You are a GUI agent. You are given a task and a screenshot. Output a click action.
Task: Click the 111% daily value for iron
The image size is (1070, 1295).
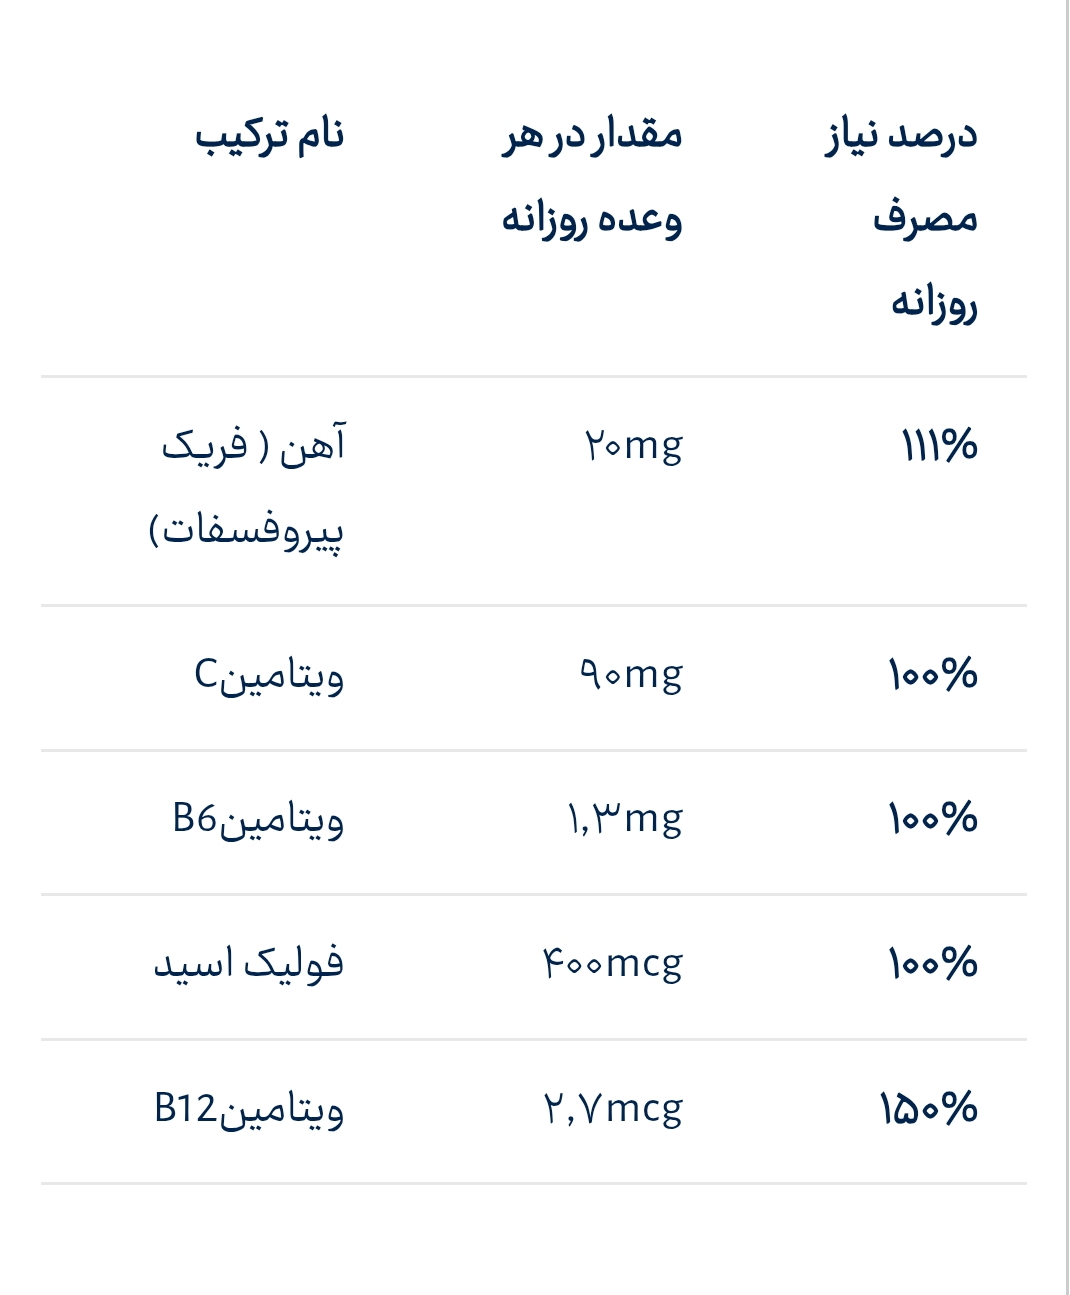939,445
